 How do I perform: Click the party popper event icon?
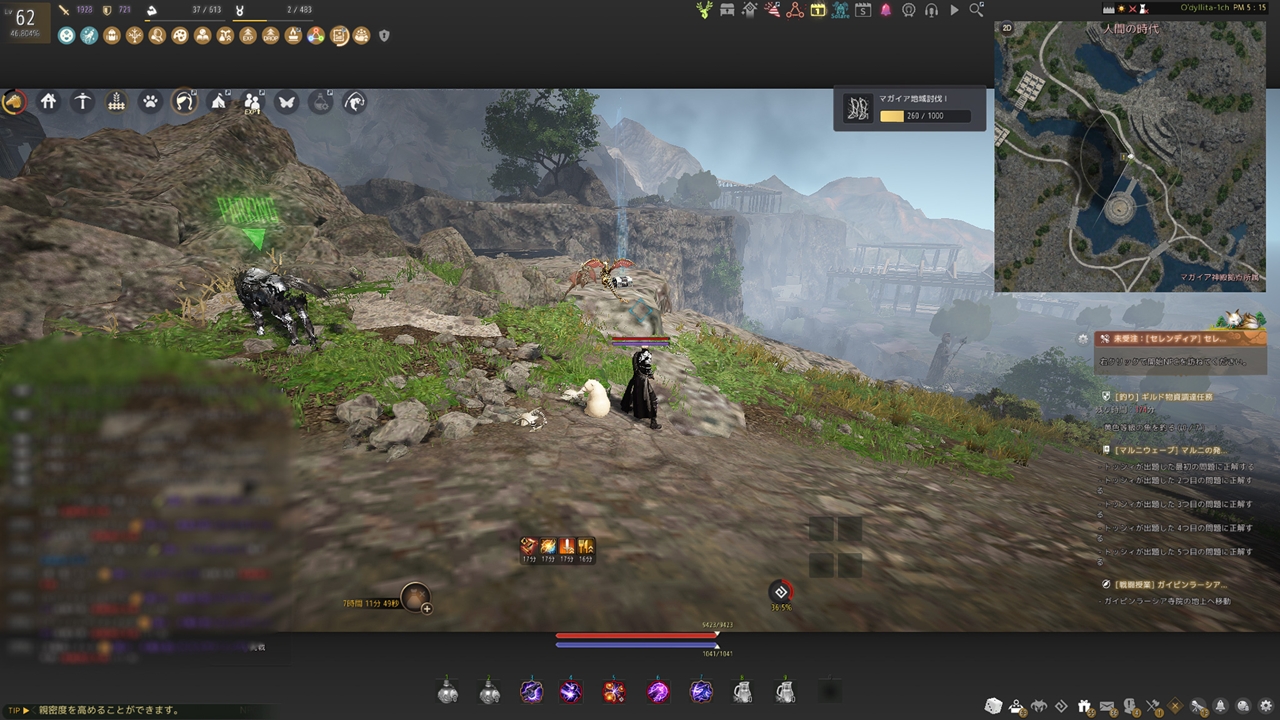[x=773, y=10]
